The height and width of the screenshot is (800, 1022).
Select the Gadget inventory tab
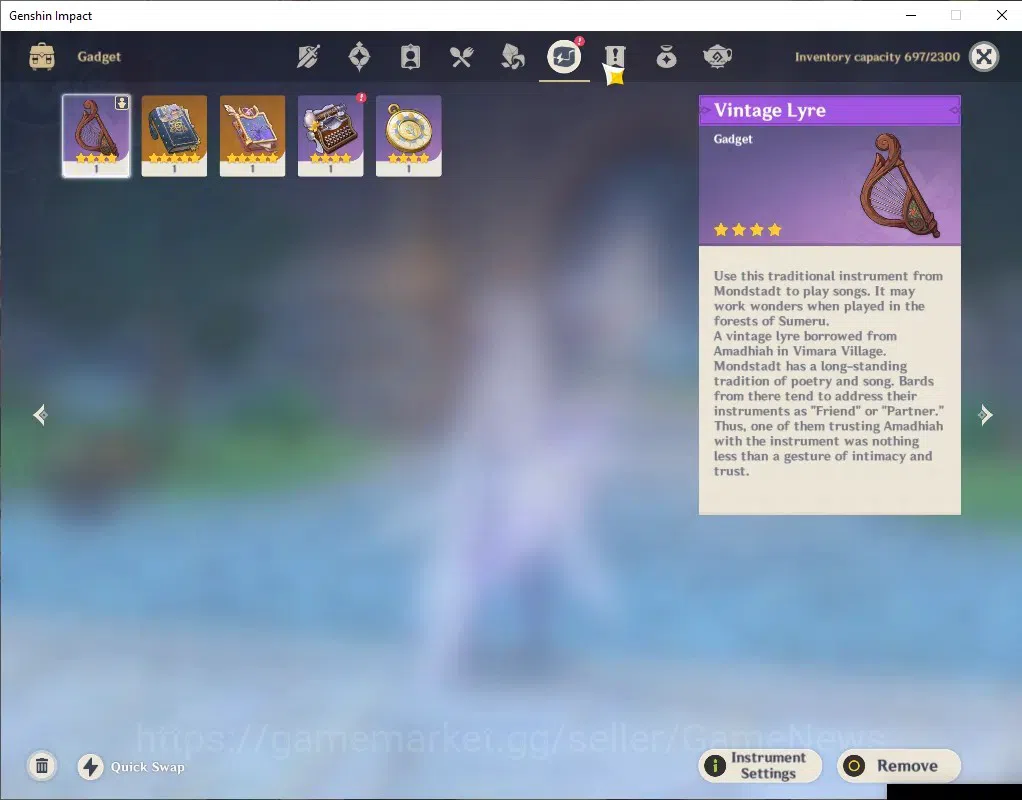tap(564, 57)
